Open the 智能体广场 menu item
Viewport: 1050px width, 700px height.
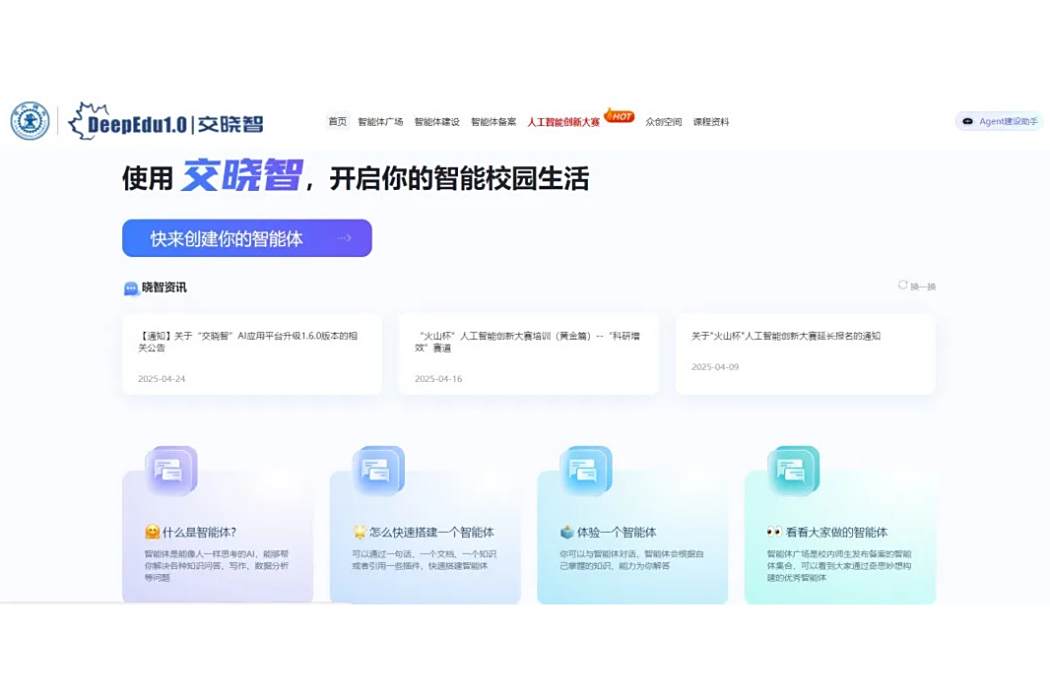[x=380, y=122]
